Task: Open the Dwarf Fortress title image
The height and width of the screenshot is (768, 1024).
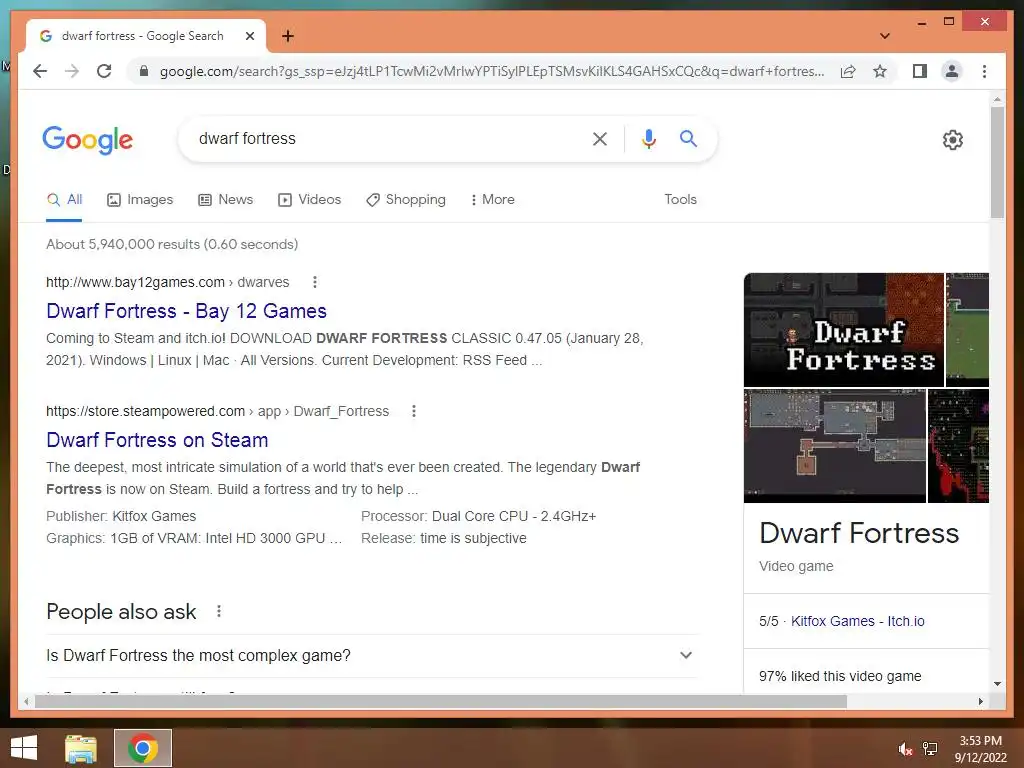Action: point(844,330)
